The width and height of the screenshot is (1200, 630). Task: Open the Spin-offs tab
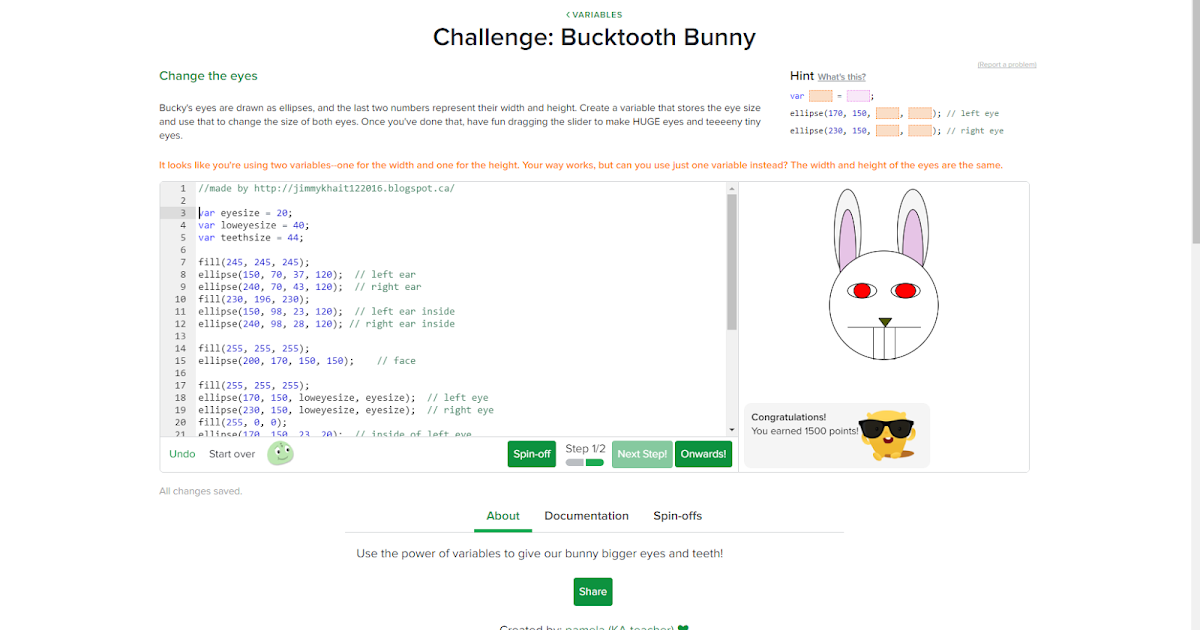click(677, 515)
